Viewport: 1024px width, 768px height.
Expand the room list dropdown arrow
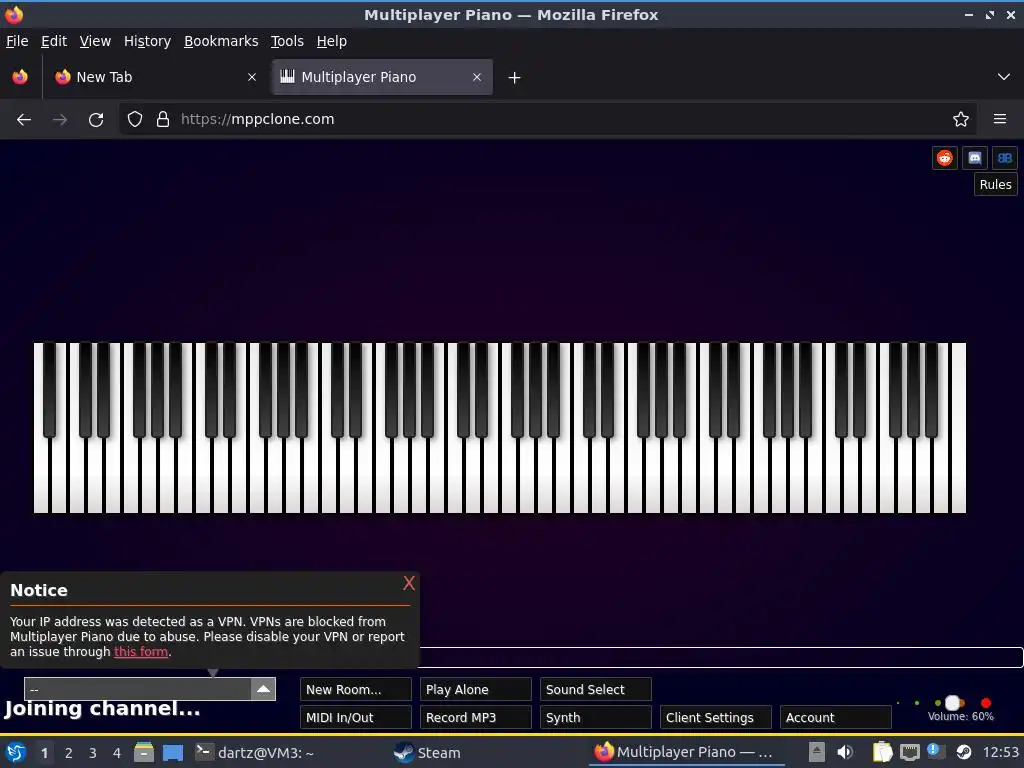coord(263,689)
